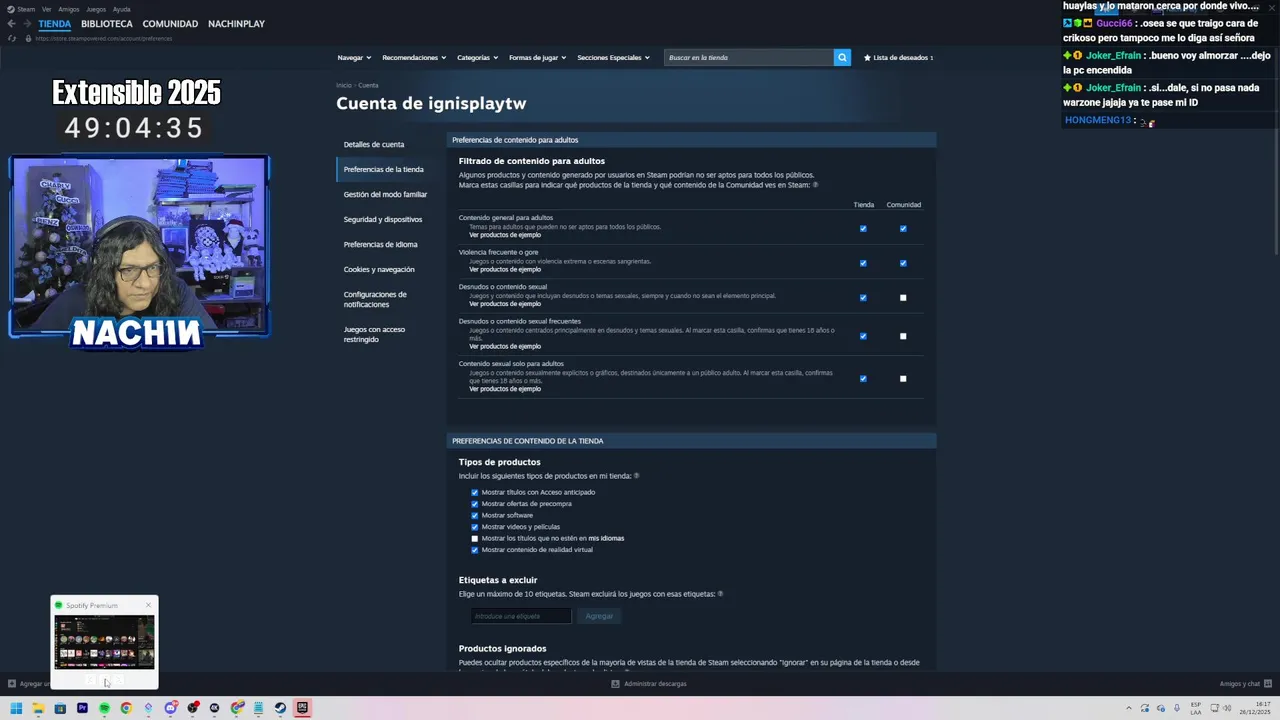This screenshot has width=1280, height=720.
Task: Uncheck Mostrar software checkbox
Action: (475, 515)
